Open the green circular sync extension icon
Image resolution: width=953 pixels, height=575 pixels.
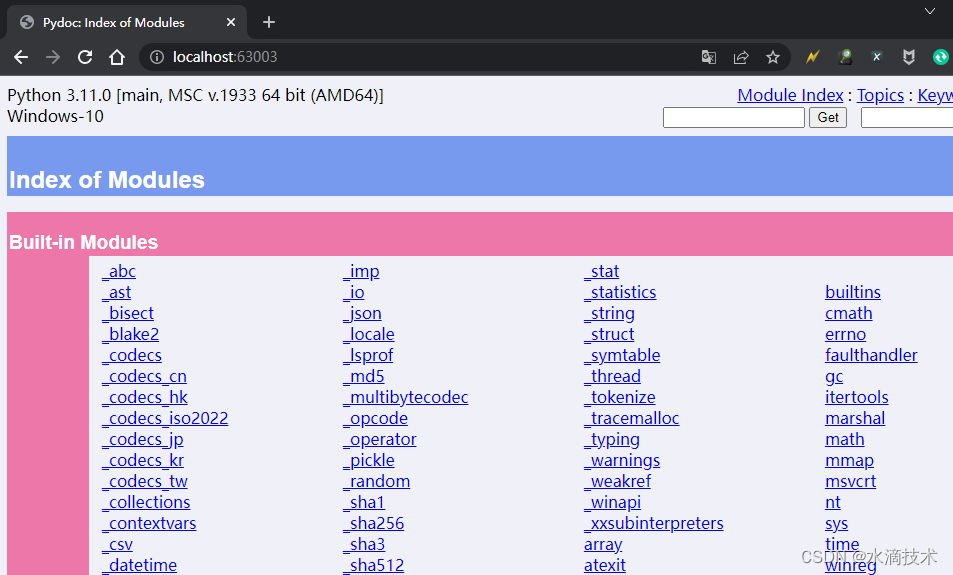point(941,57)
